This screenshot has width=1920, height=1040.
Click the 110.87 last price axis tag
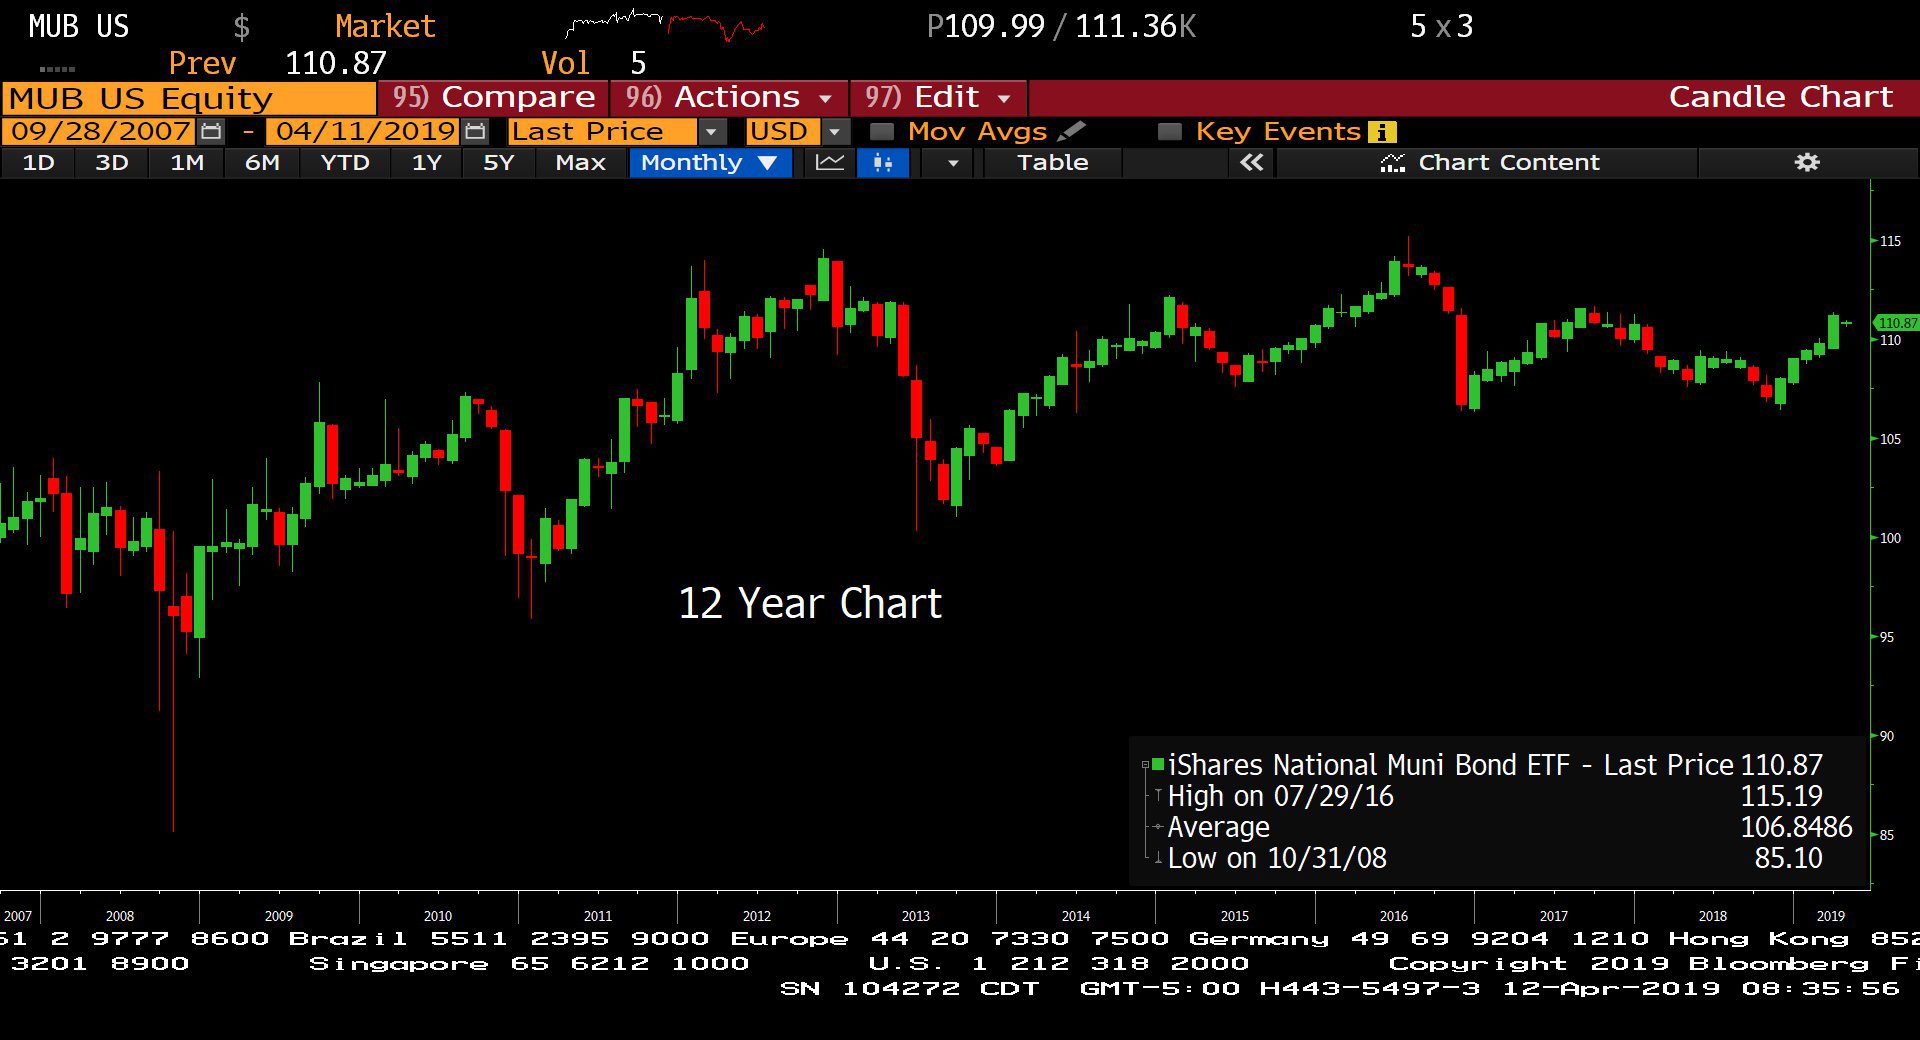(1897, 323)
